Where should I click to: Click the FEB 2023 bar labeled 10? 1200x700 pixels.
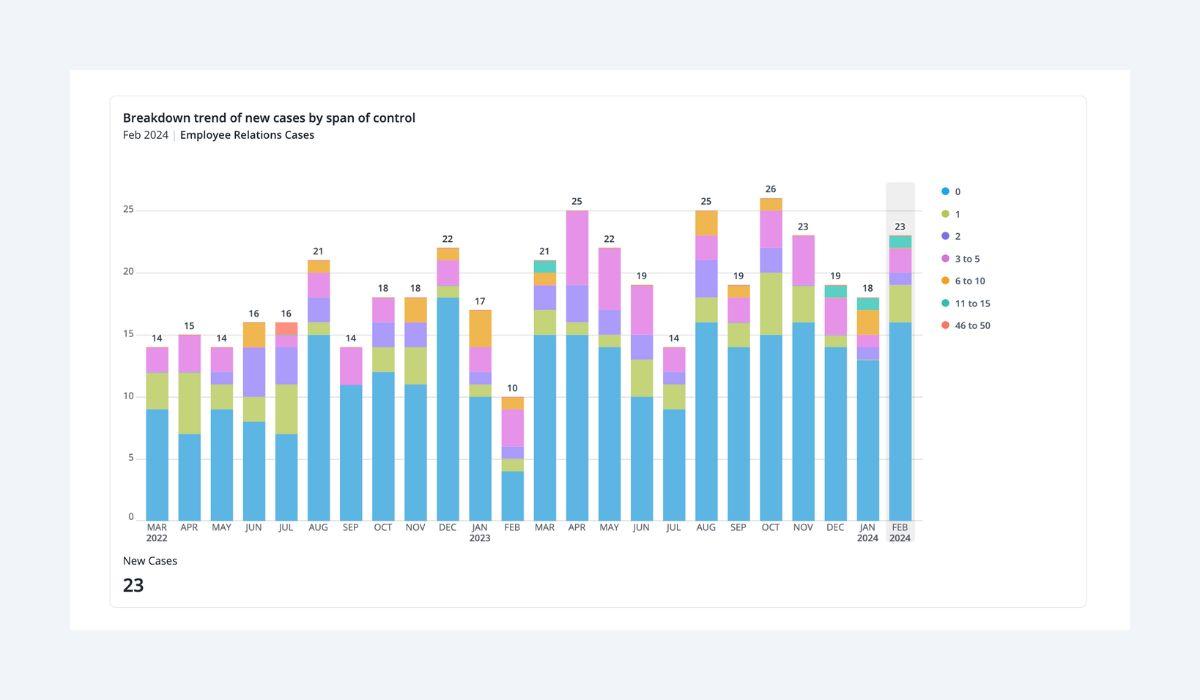click(512, 458)
